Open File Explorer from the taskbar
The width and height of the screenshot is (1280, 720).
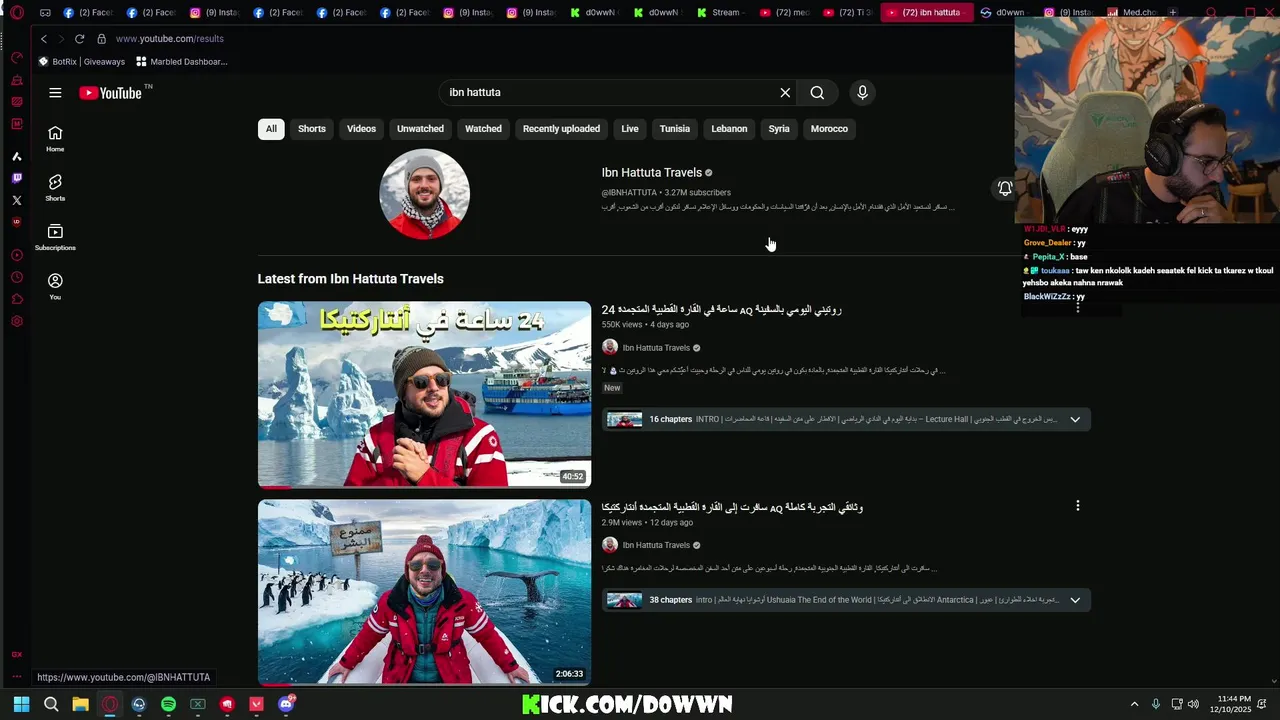pyautogui.click(x=80, y=704)
